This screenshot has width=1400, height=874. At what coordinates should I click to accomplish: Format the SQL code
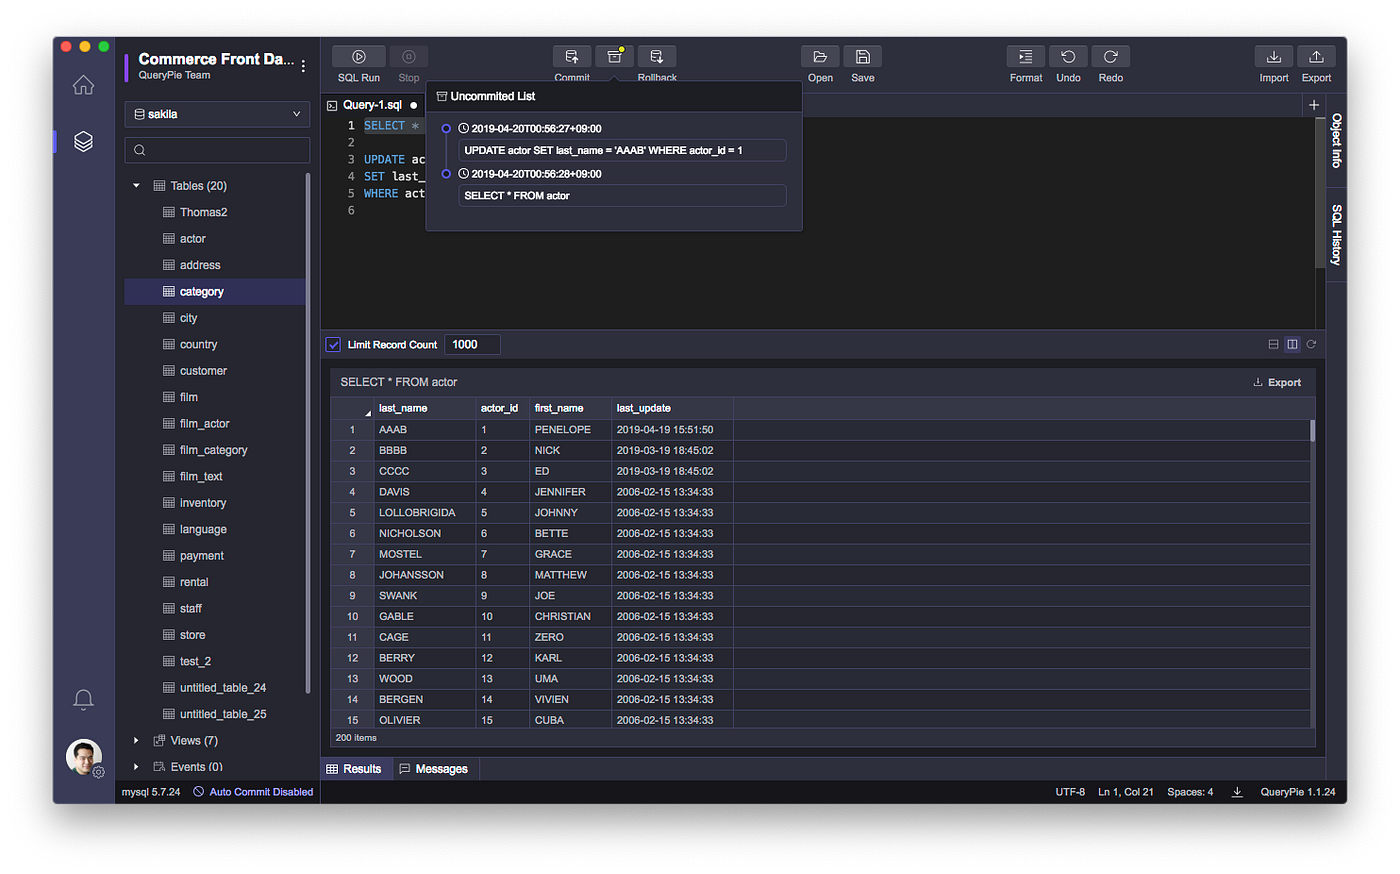(x=1026, y=57)
